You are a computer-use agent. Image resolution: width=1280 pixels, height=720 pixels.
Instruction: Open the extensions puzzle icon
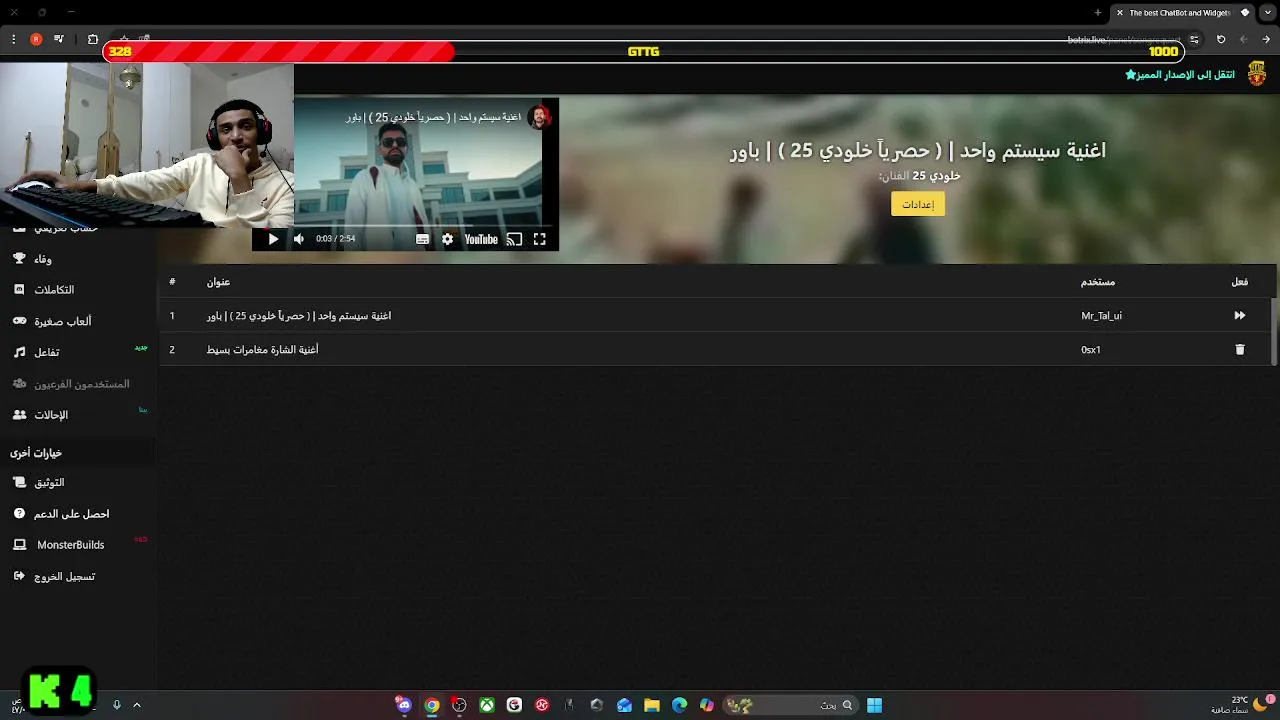tap(93, 39)
